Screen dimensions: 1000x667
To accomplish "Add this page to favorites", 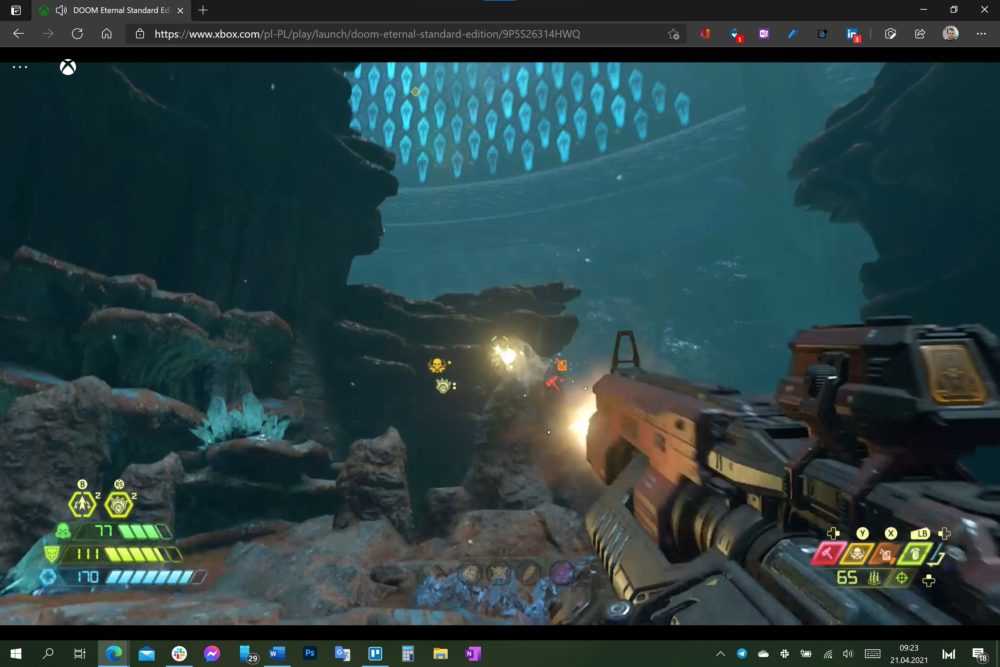I will point(673,34).
